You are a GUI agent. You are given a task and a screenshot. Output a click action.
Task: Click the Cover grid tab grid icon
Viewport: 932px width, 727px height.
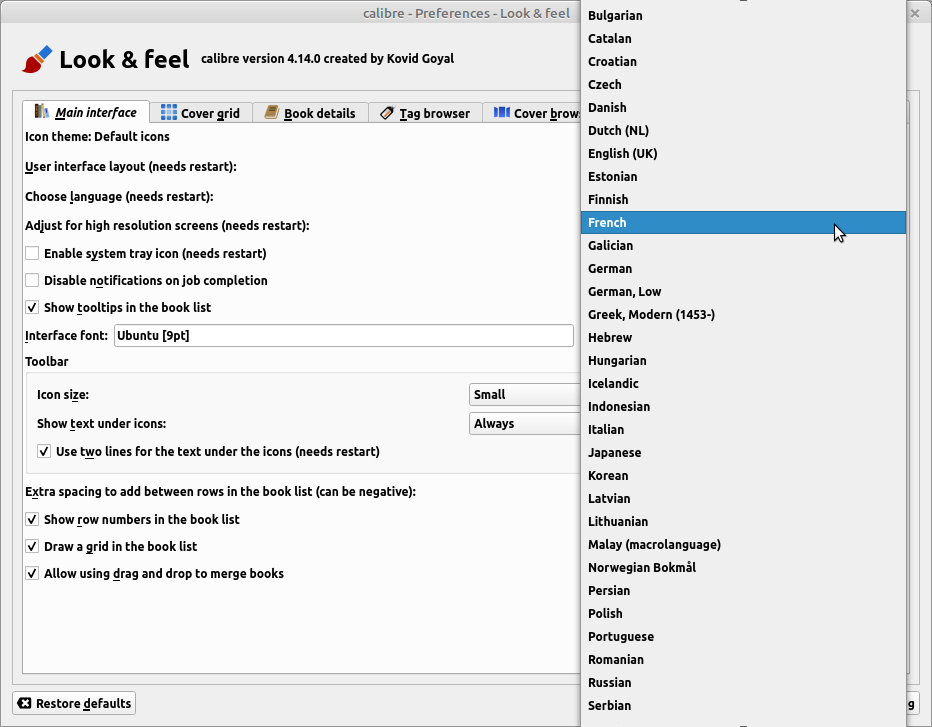[169, 112]
